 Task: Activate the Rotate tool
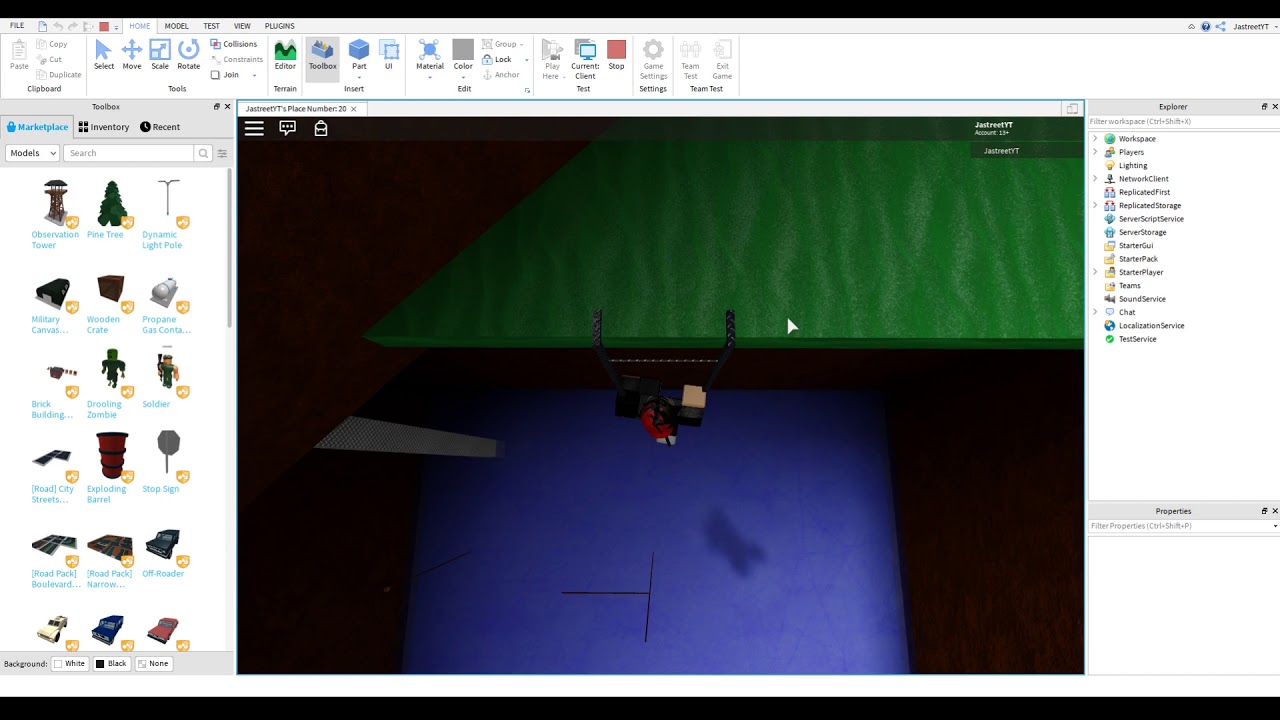pos(188,55)
